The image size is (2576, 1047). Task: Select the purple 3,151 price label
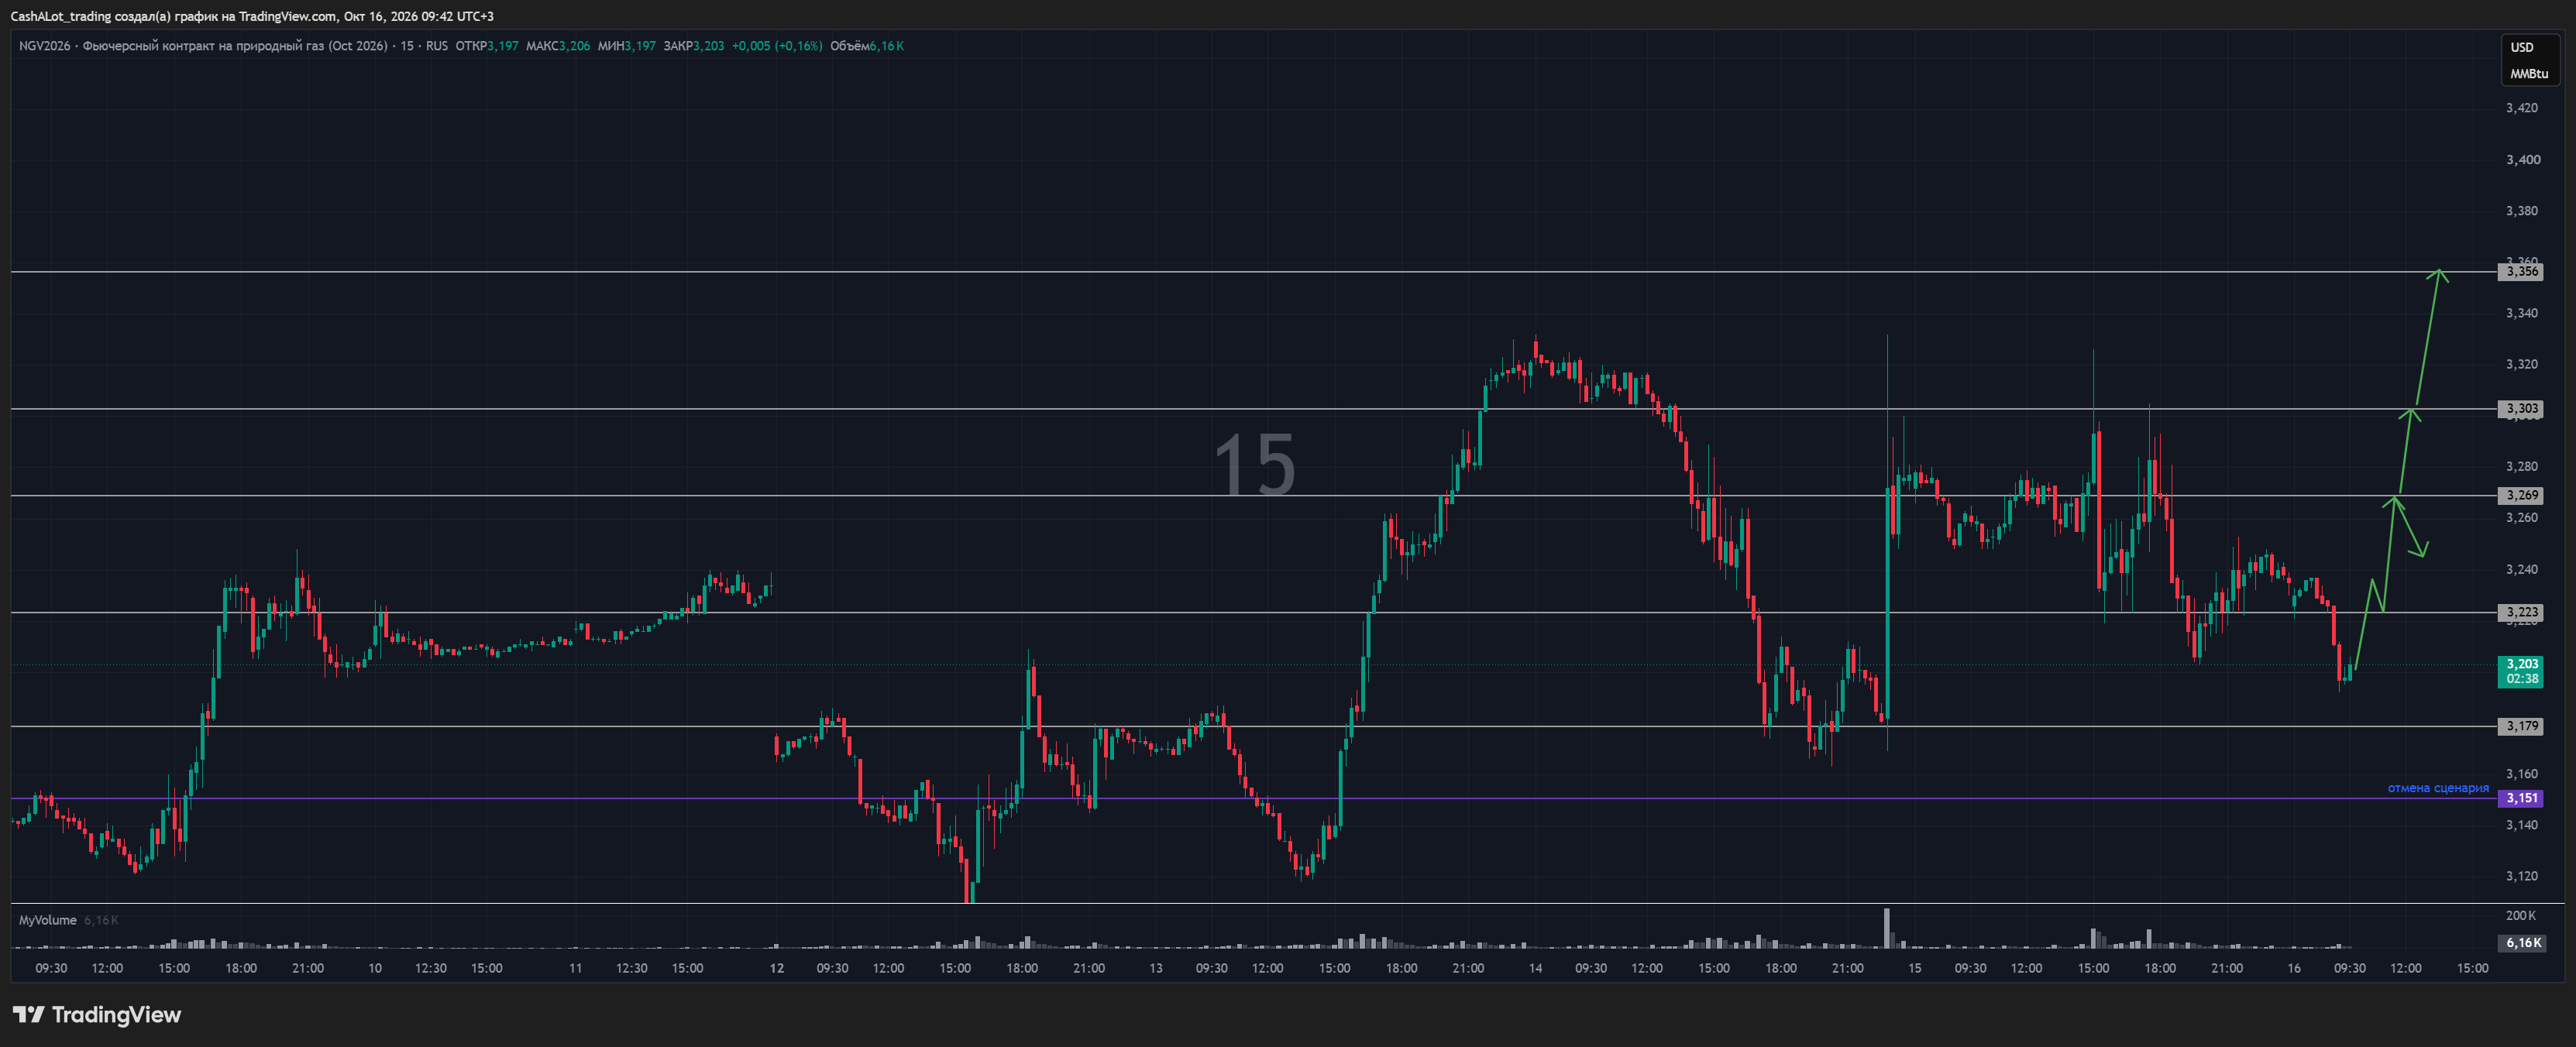[2521, 799]
